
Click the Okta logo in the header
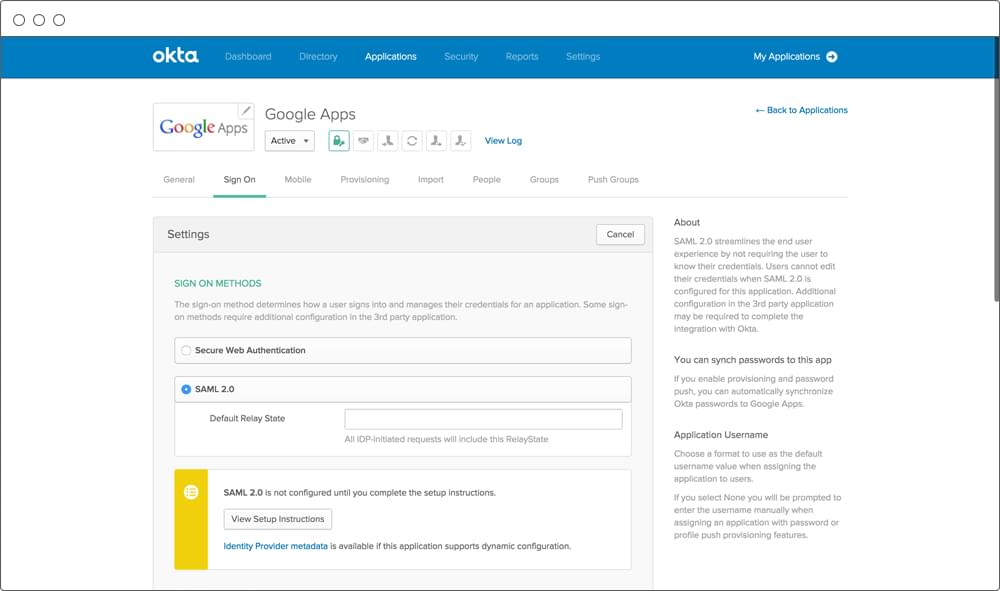[175, 56]
